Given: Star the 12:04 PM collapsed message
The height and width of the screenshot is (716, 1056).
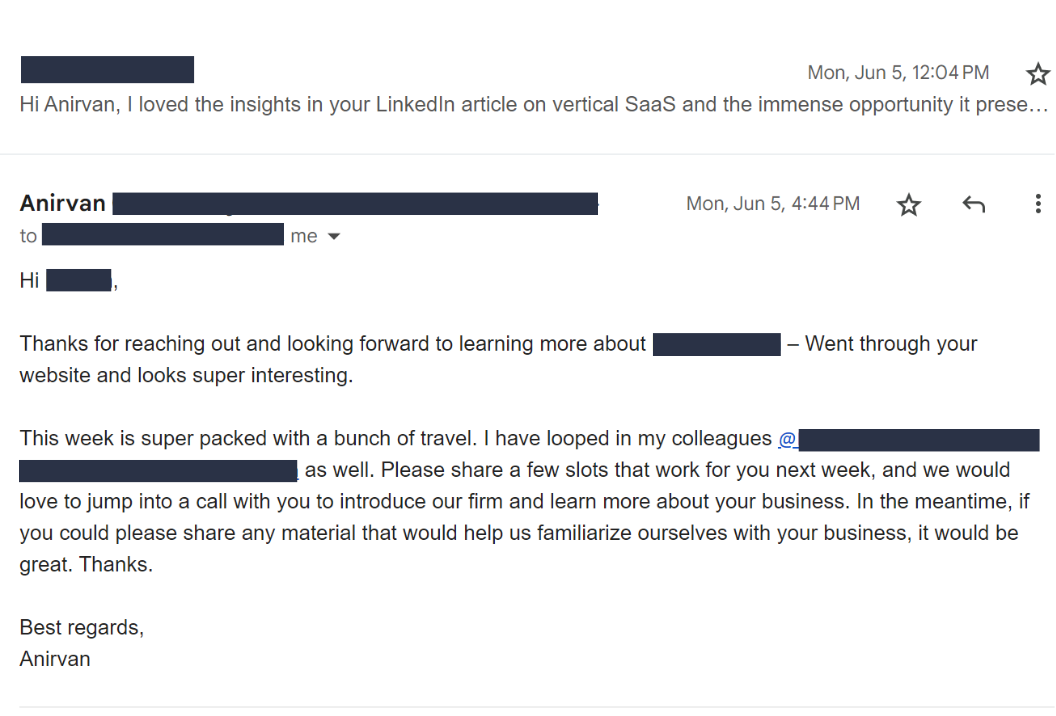Looking at the screenshot, I should point(1038,74).
